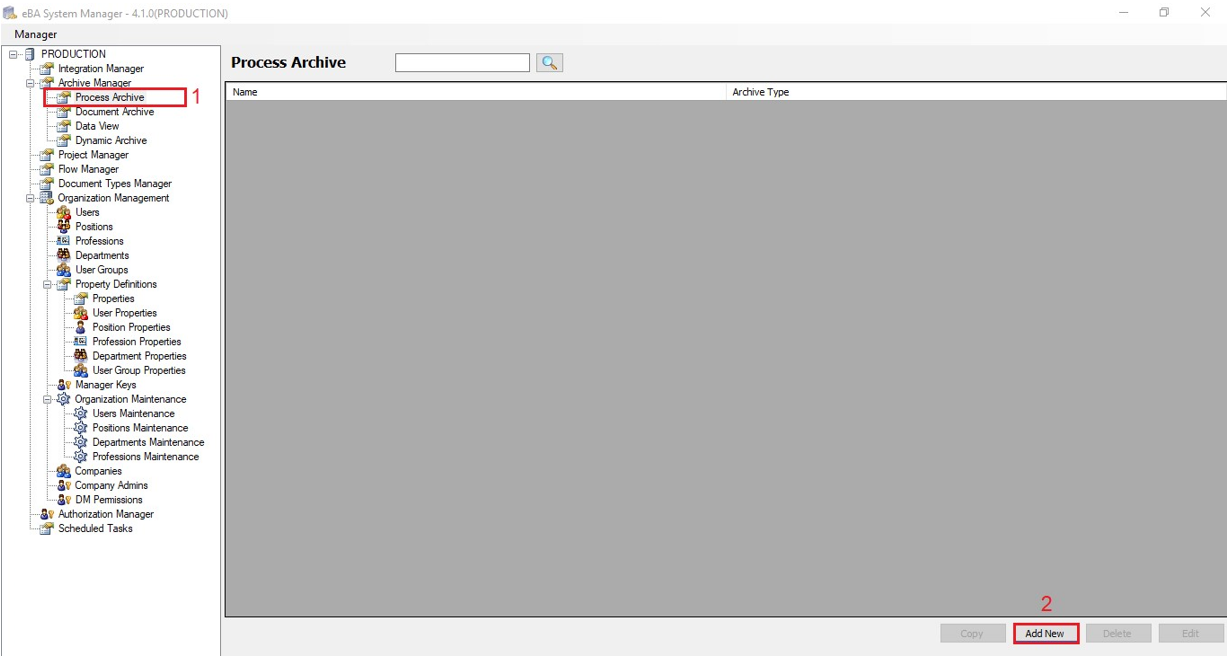Sort by the Name column header

coord(476,92)
